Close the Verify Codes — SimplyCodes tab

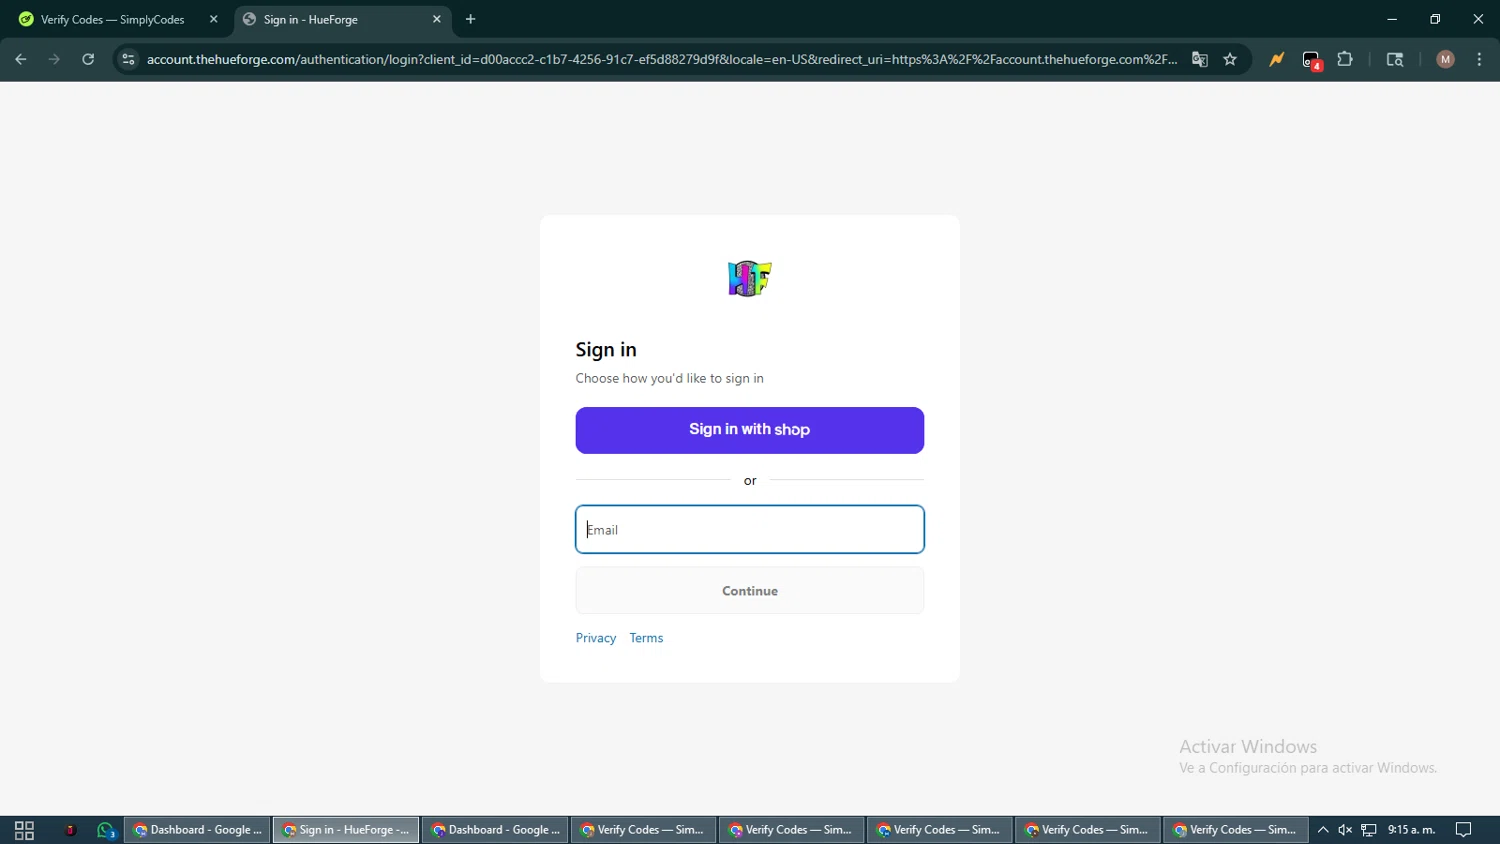pyautogui.click(x=213, y=19)
